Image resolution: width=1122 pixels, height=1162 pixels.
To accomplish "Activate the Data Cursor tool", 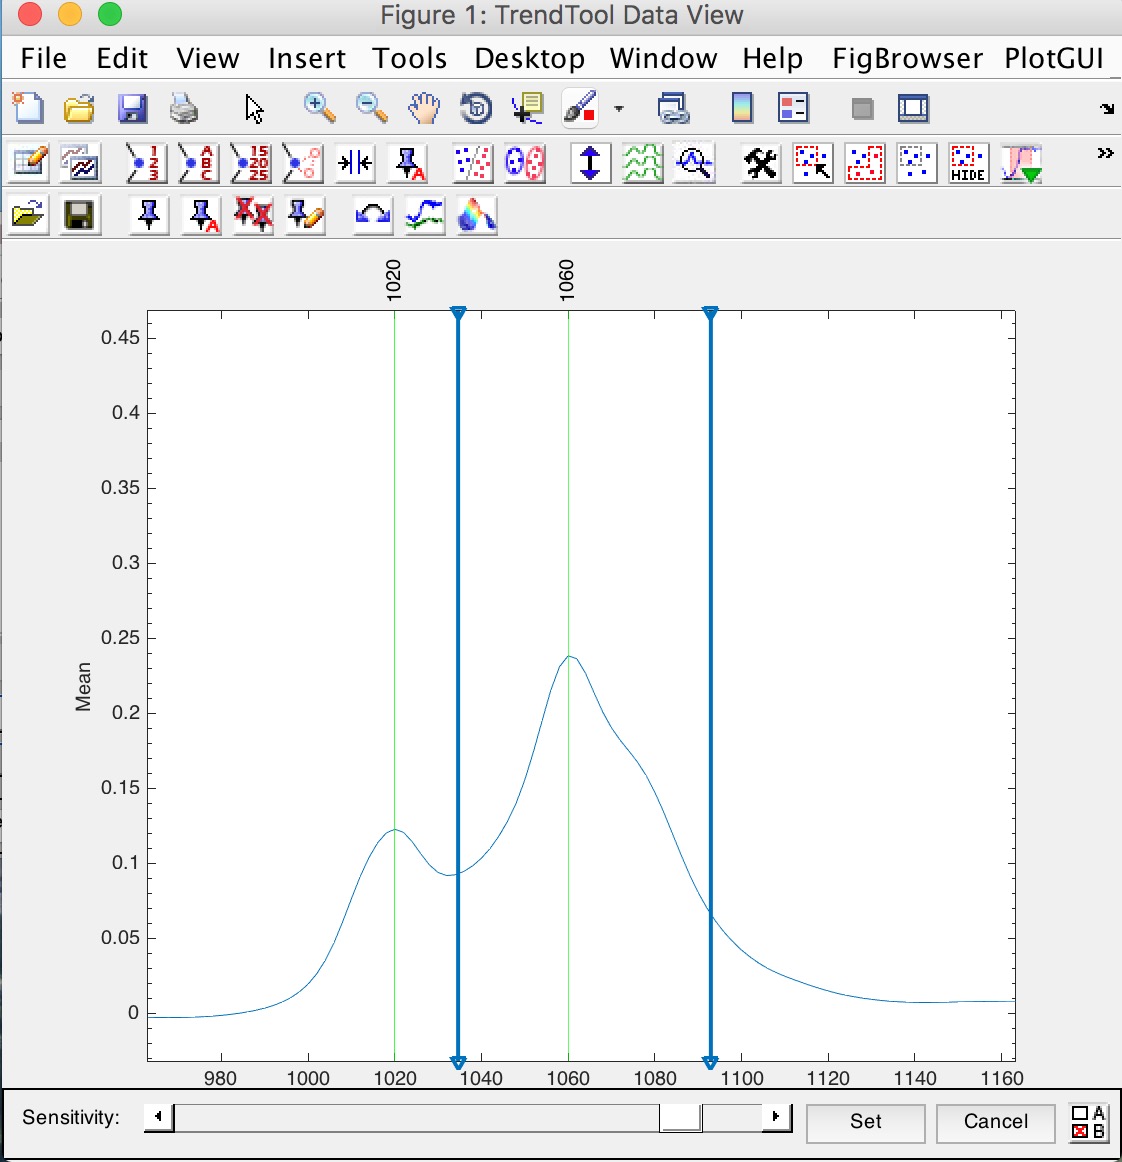I will [x=527, y=108].
